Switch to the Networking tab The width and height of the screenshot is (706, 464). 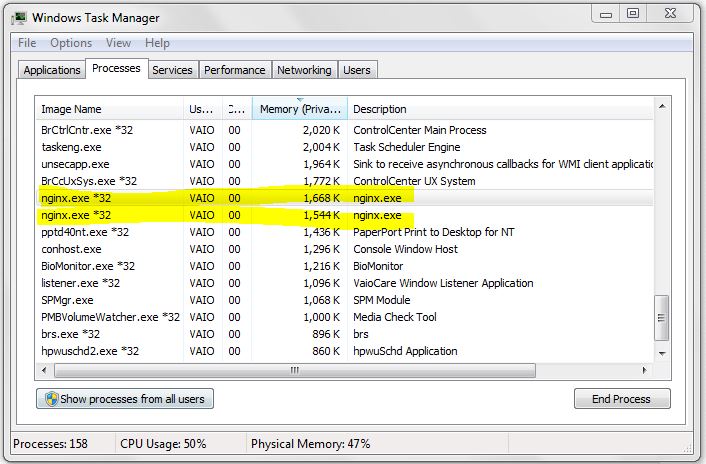[x=304, y=70]
